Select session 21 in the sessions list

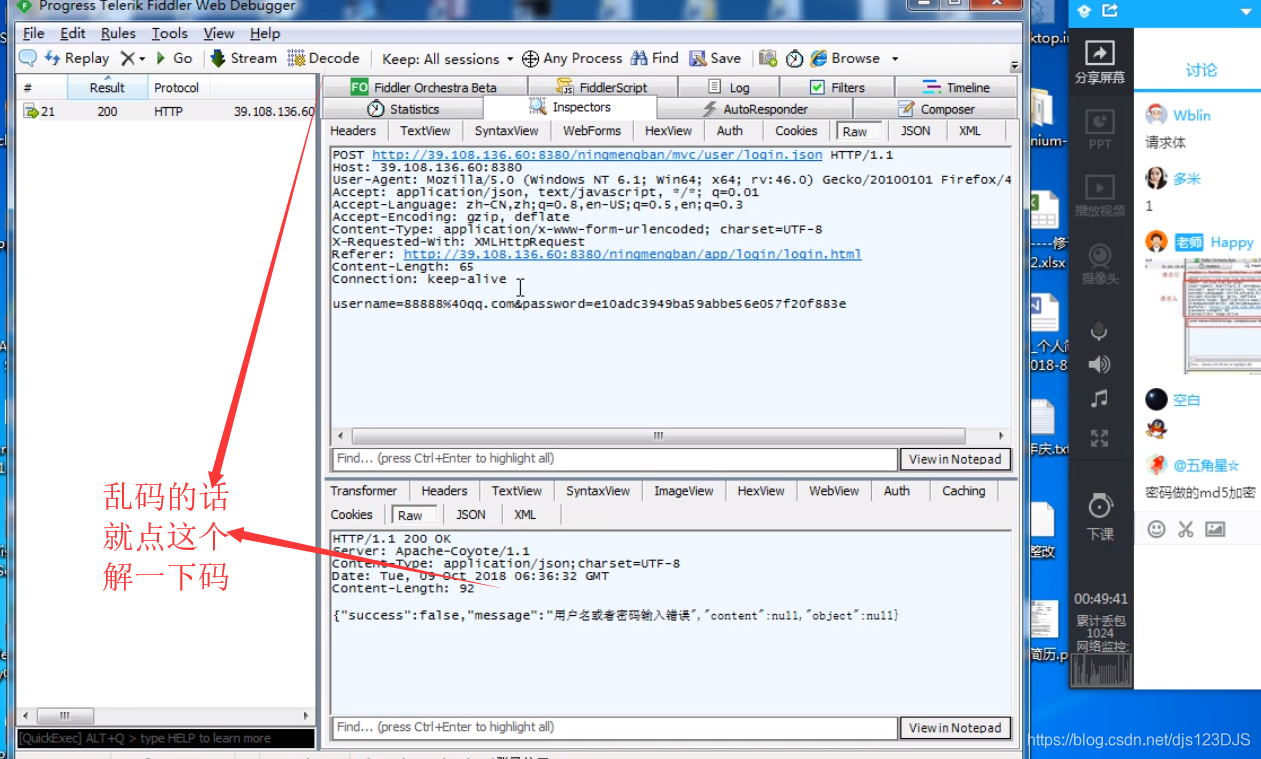(x=166, y=111)
